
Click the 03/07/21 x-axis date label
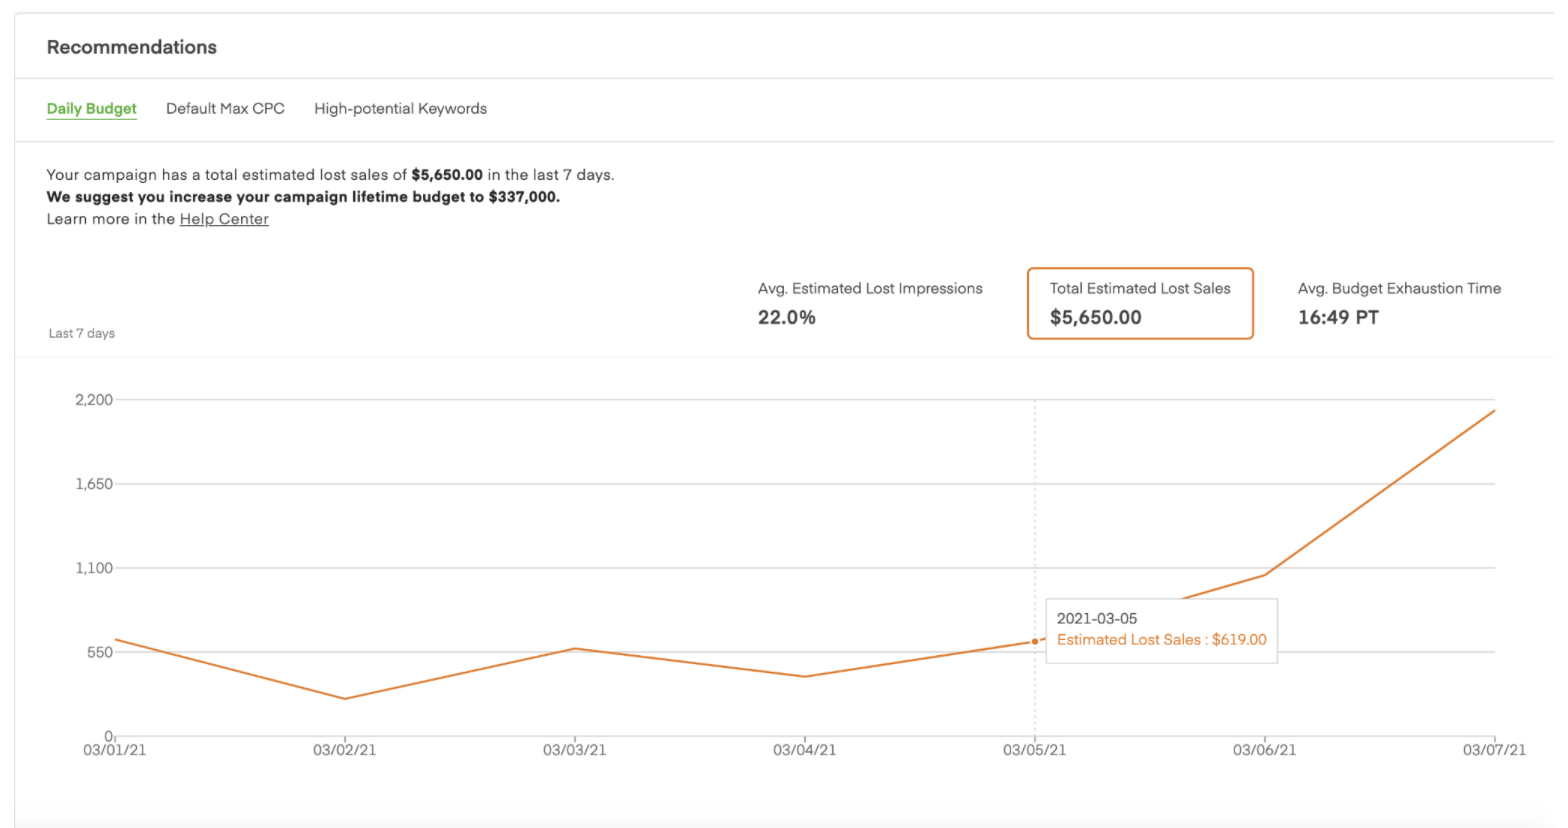(1493, 750)
